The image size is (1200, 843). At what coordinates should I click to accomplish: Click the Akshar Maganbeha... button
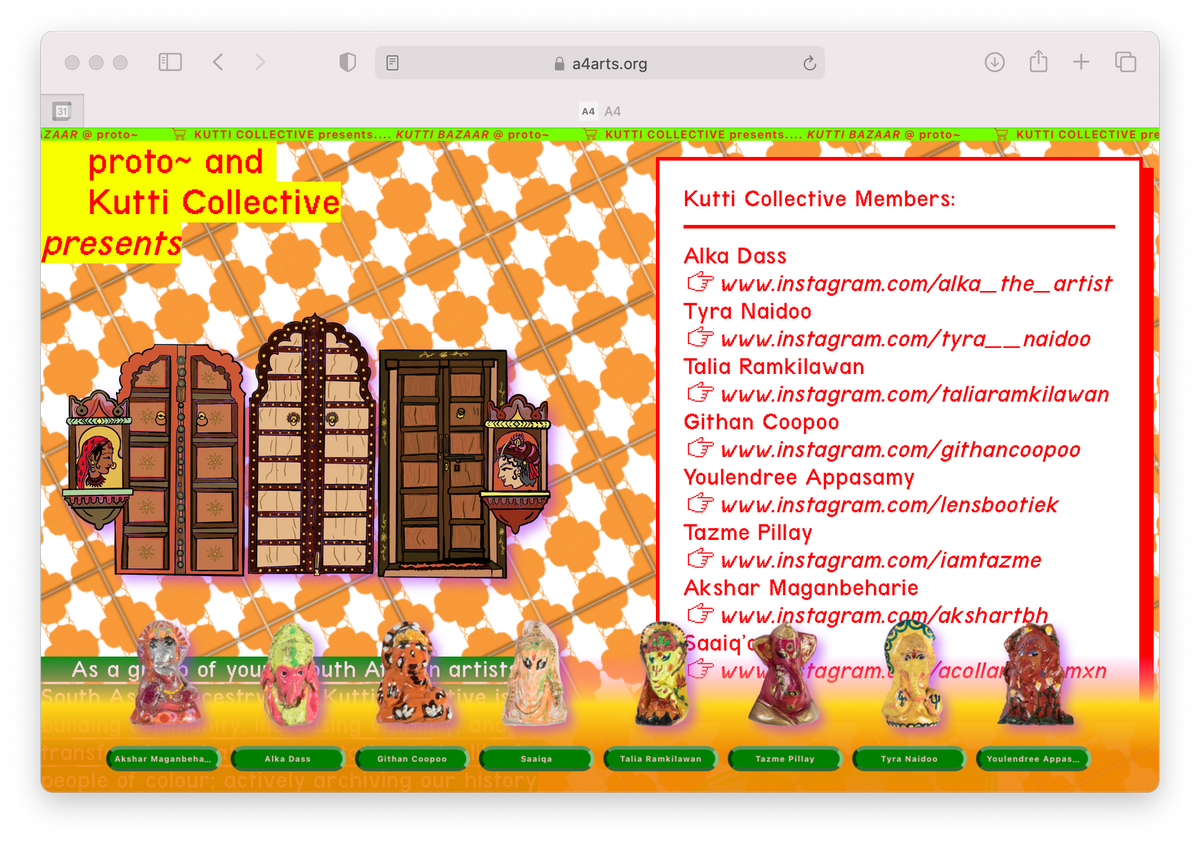pos(162,758)
